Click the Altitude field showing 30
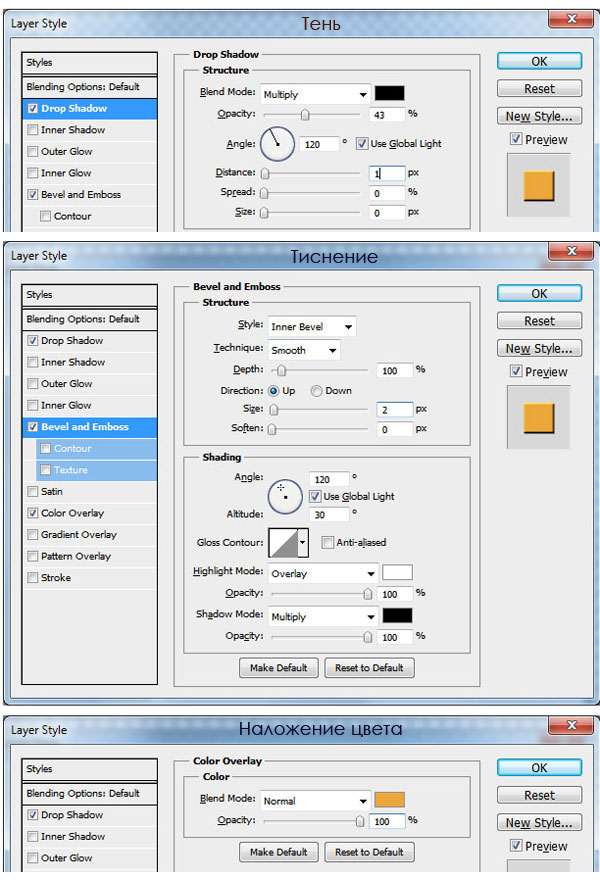This screenshot has width=600, height=880. click(329, 515)
